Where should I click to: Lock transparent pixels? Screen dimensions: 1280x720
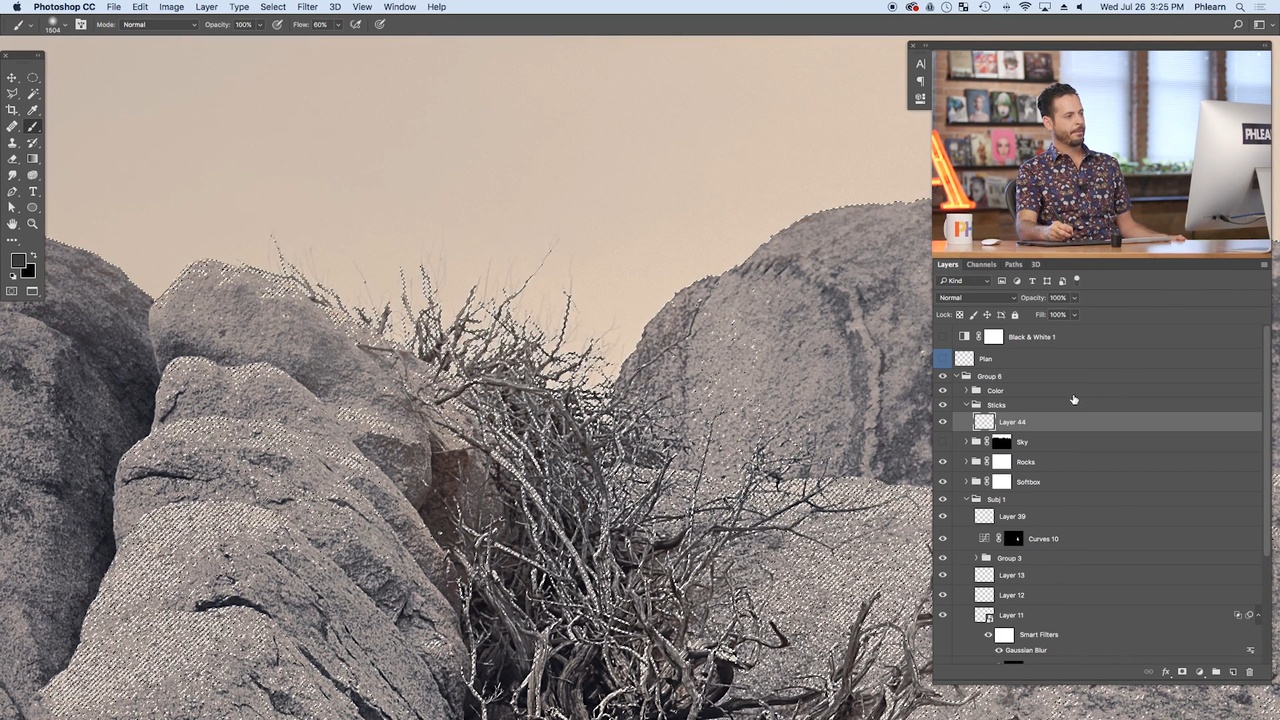pos(960,315)
